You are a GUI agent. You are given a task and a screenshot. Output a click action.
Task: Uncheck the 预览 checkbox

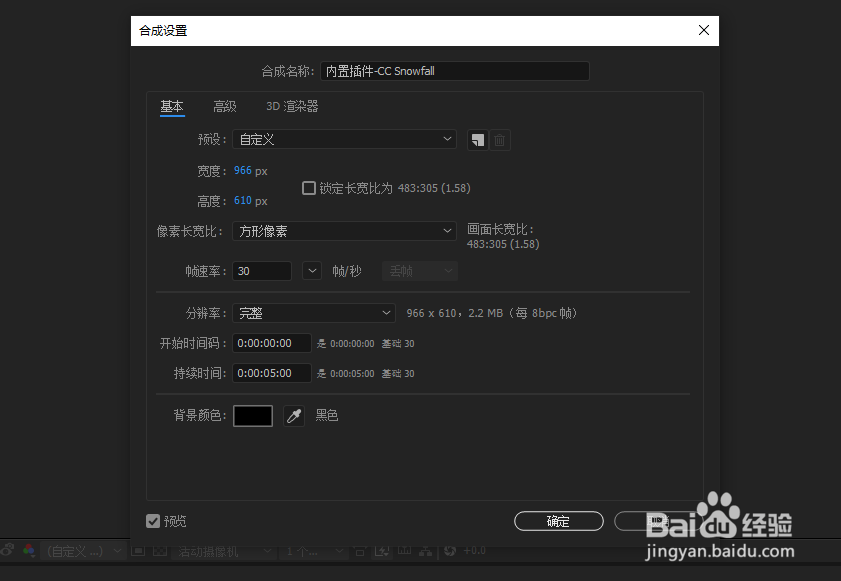click(153, 521)
